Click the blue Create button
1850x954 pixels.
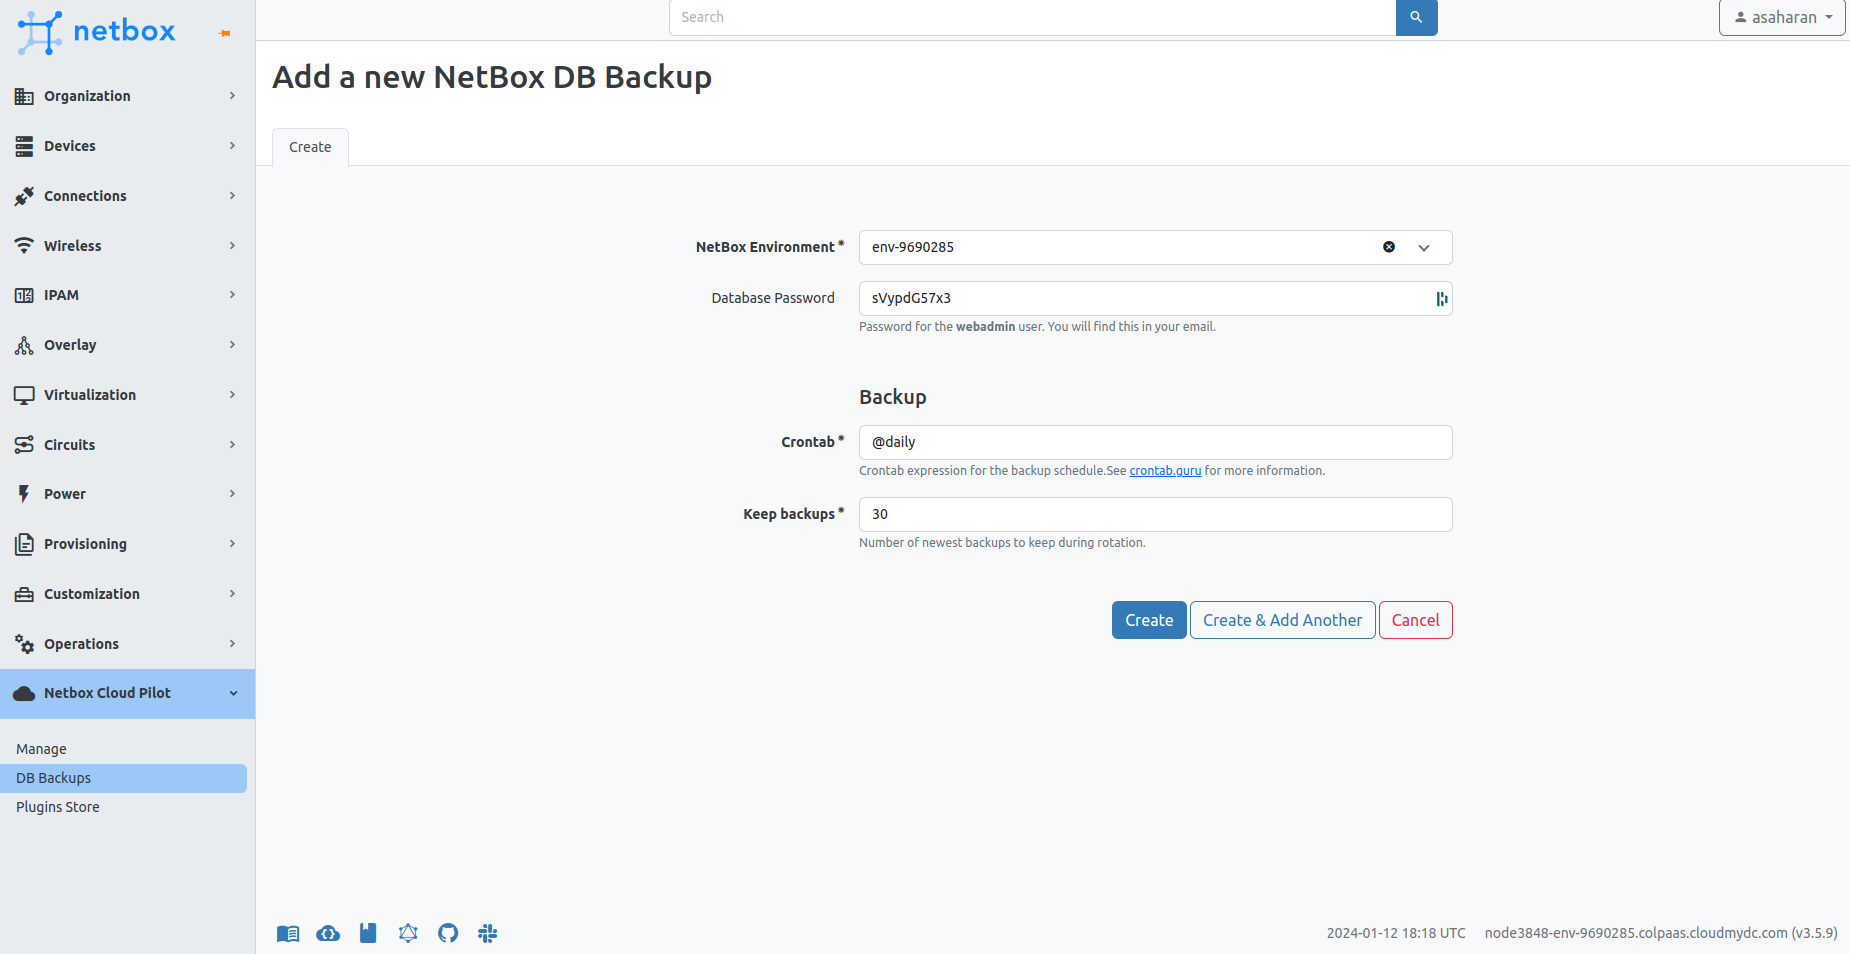point(1149,620)
